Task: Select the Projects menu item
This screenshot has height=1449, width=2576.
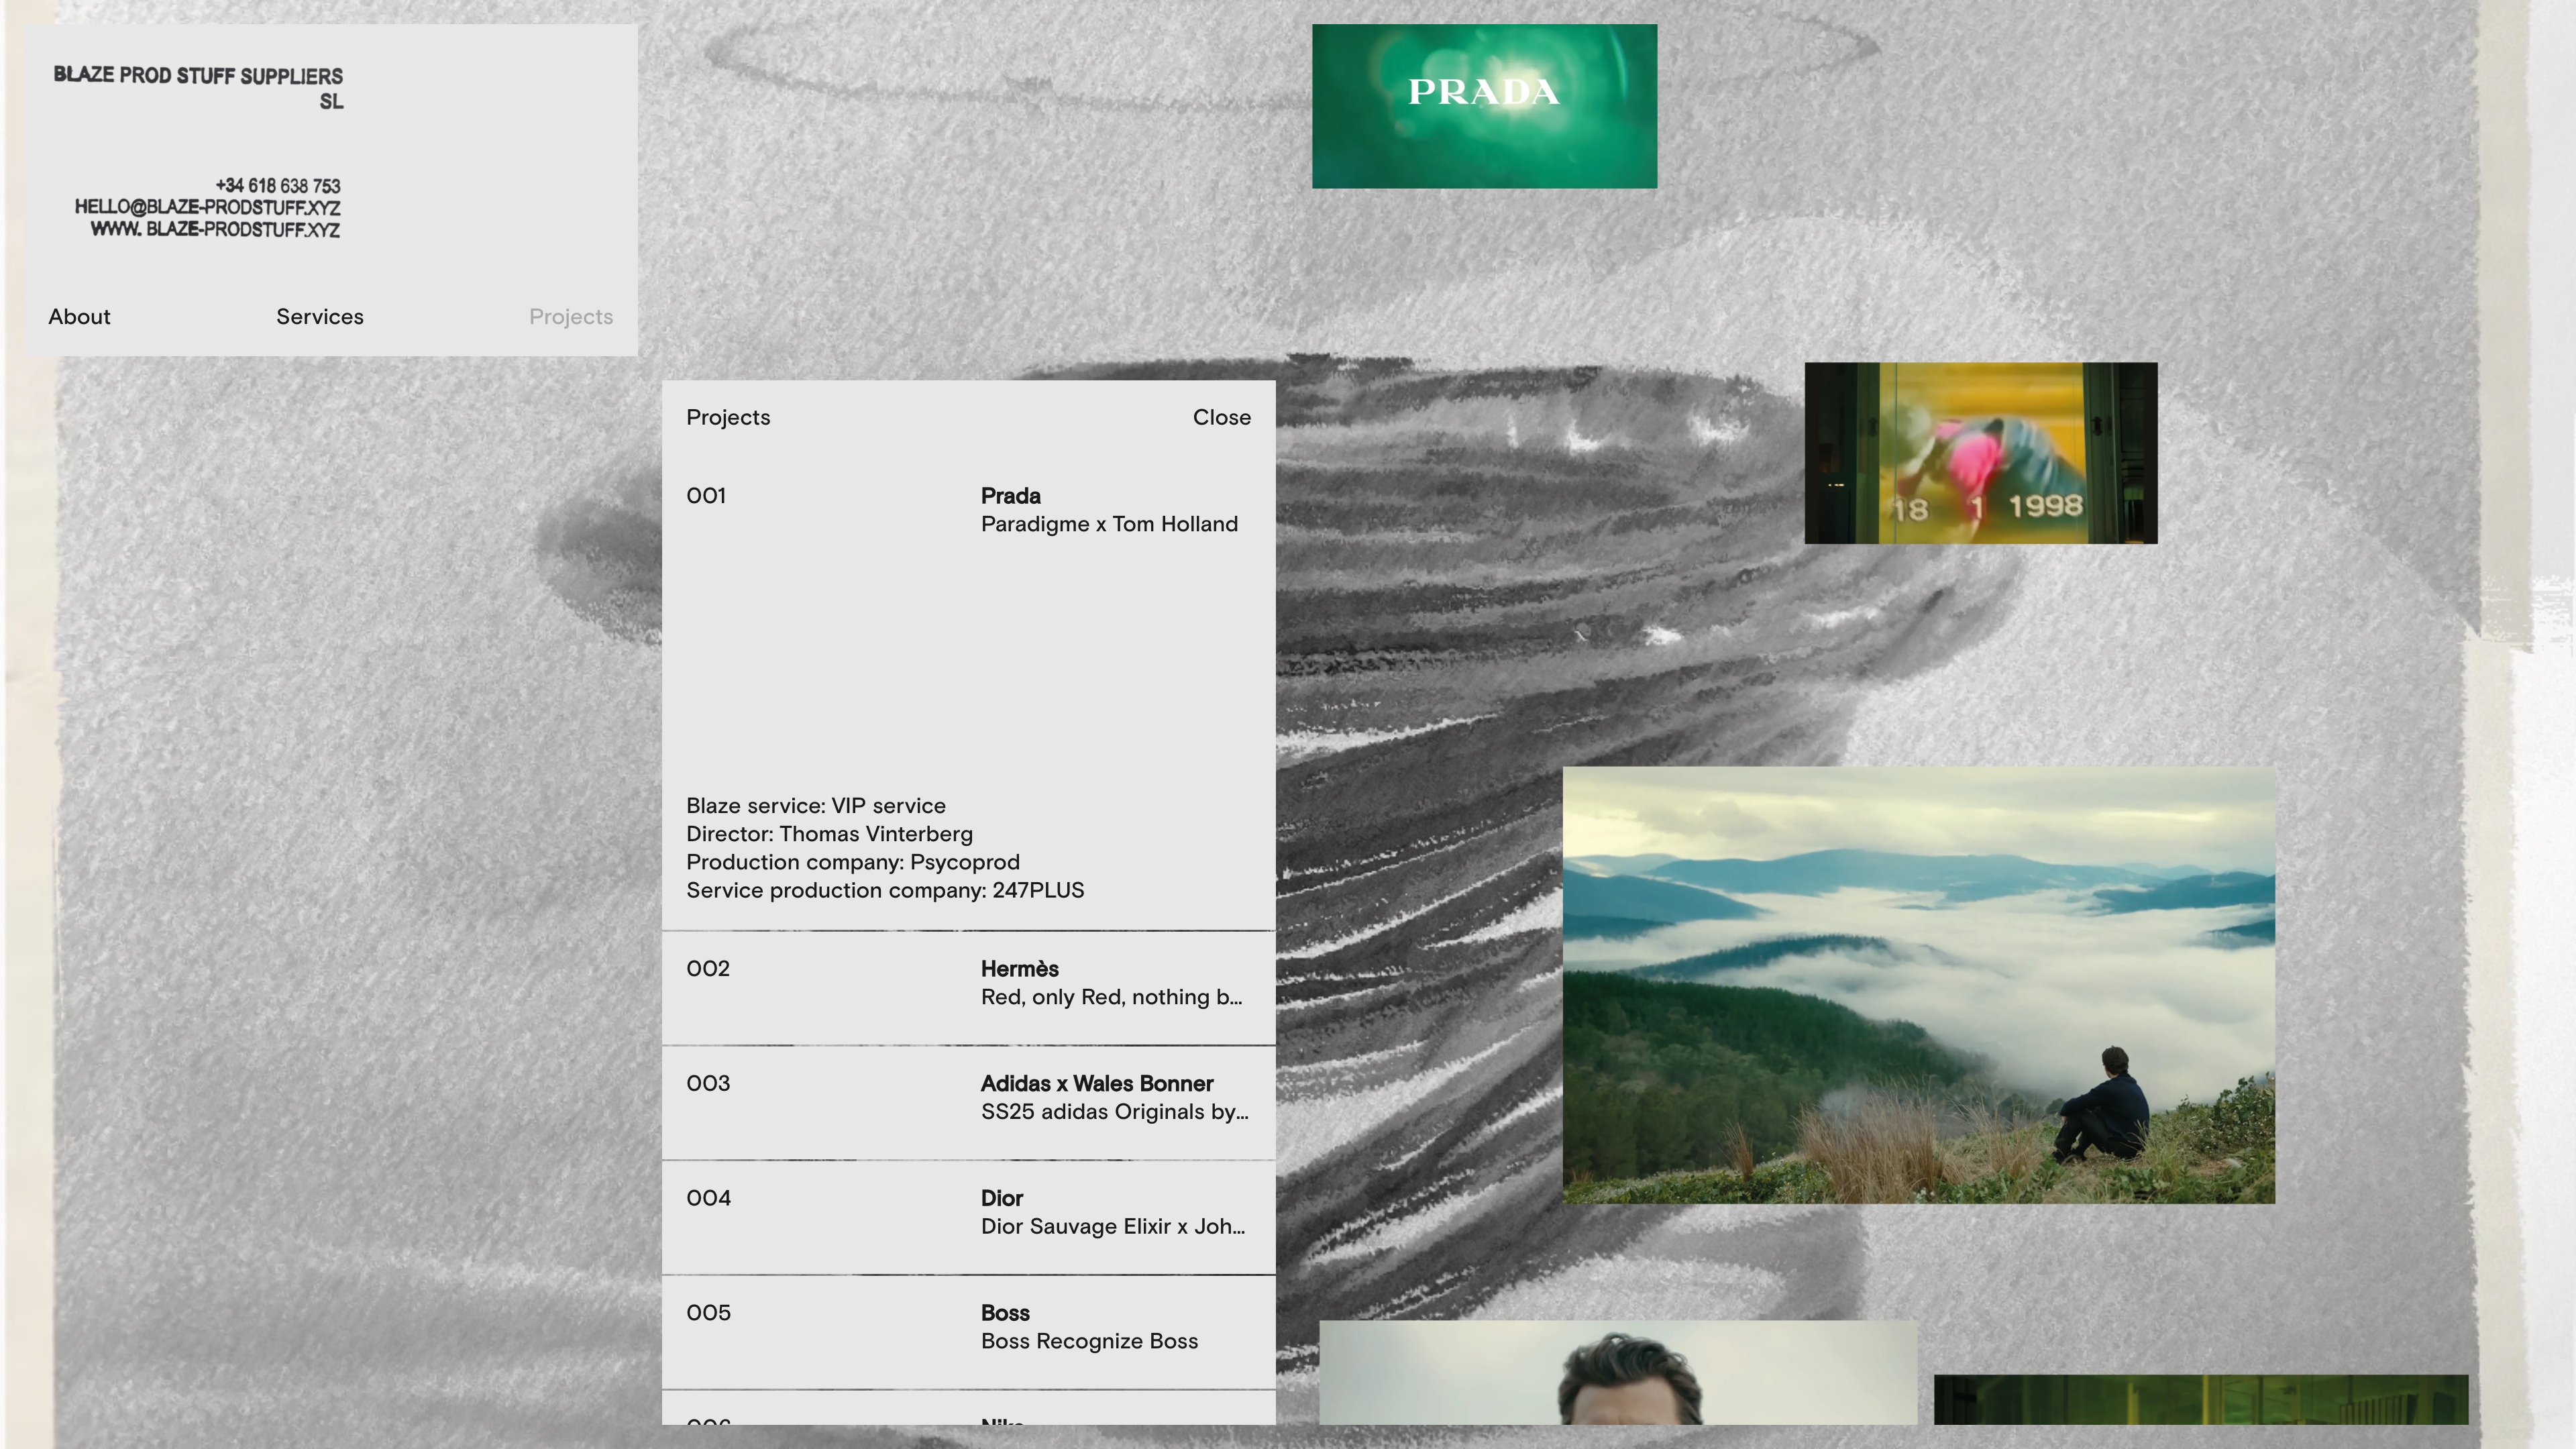Action: point(571,317)
